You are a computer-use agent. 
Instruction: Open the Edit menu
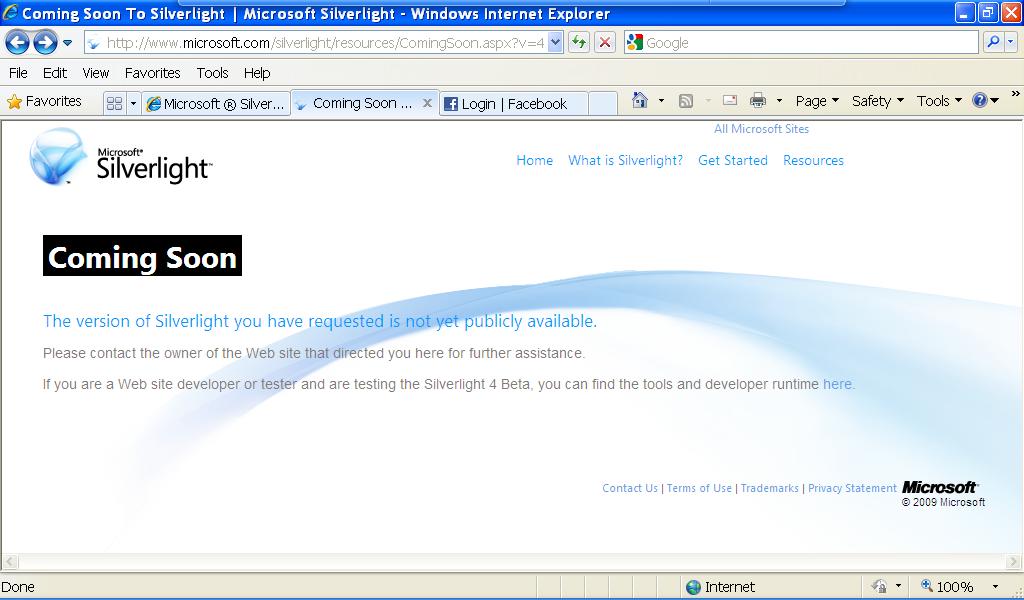tap(55, 73)
